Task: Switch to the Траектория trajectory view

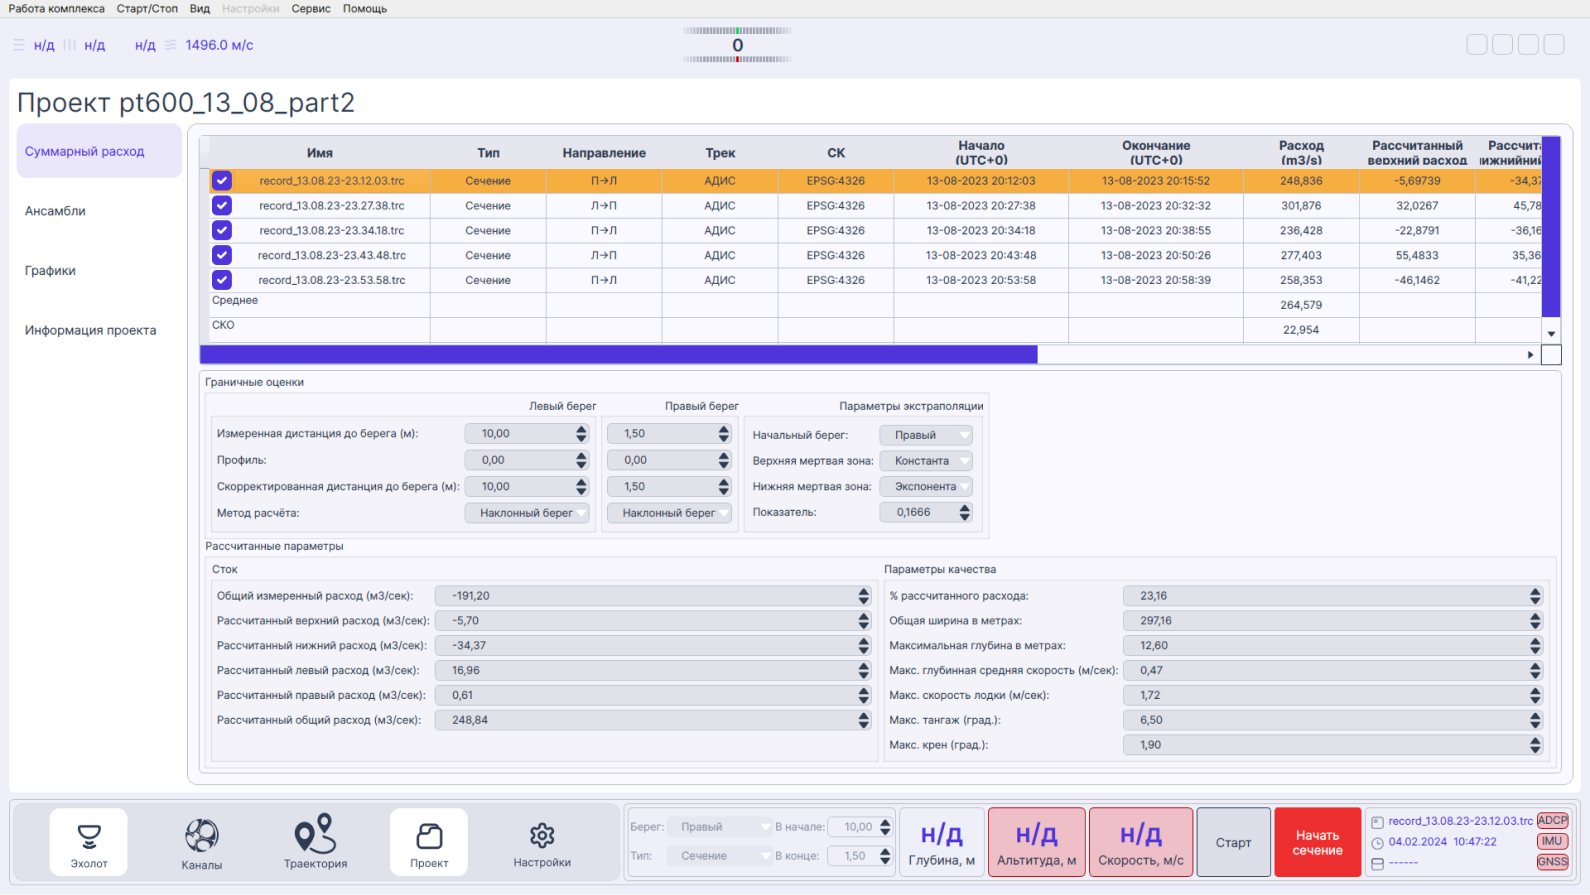Action: (x=315, y=842)
